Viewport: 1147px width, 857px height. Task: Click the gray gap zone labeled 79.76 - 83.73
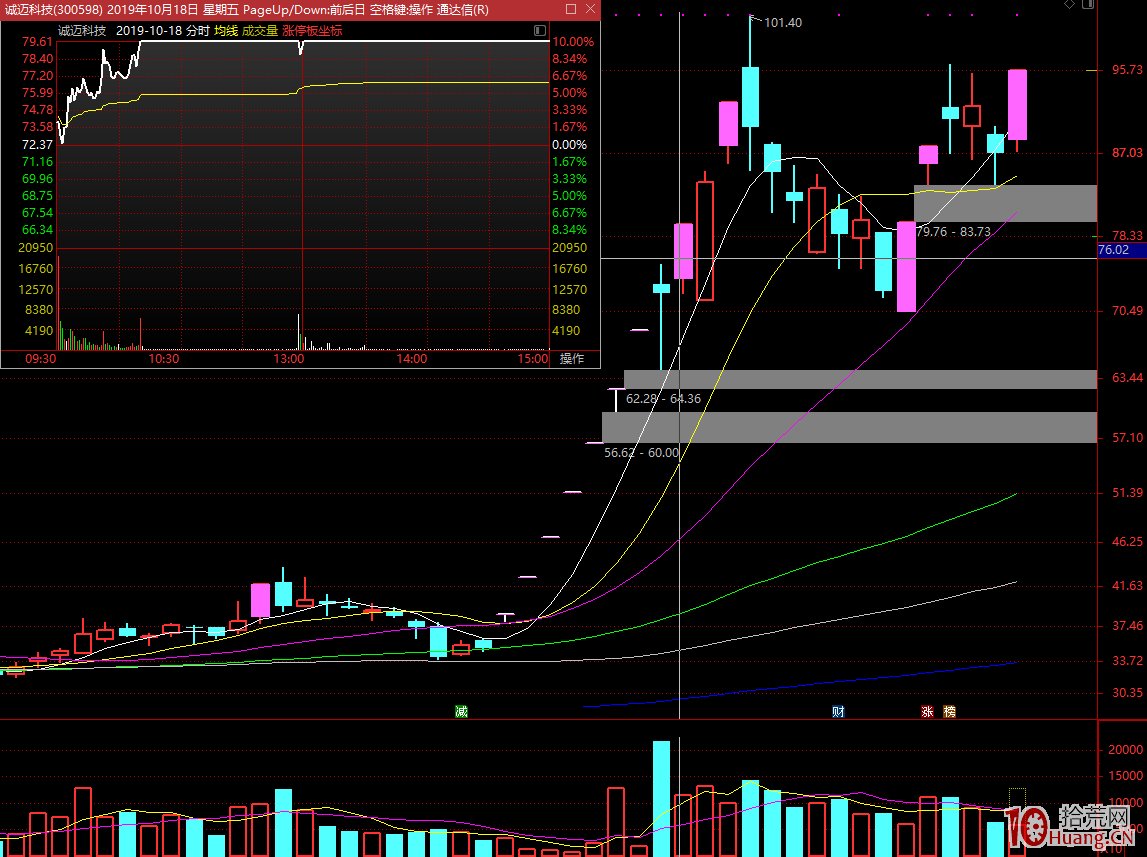point(1005,203)
